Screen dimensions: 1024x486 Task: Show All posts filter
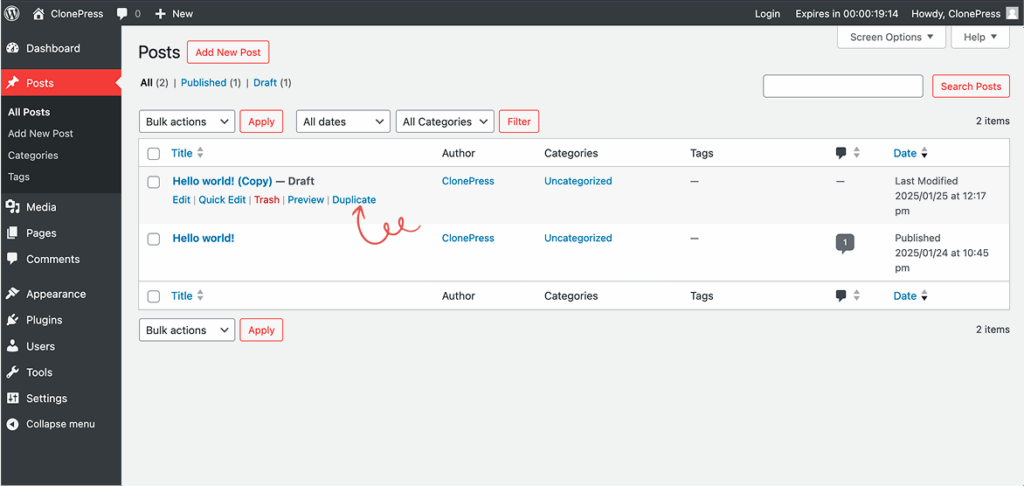click(146, 83)
